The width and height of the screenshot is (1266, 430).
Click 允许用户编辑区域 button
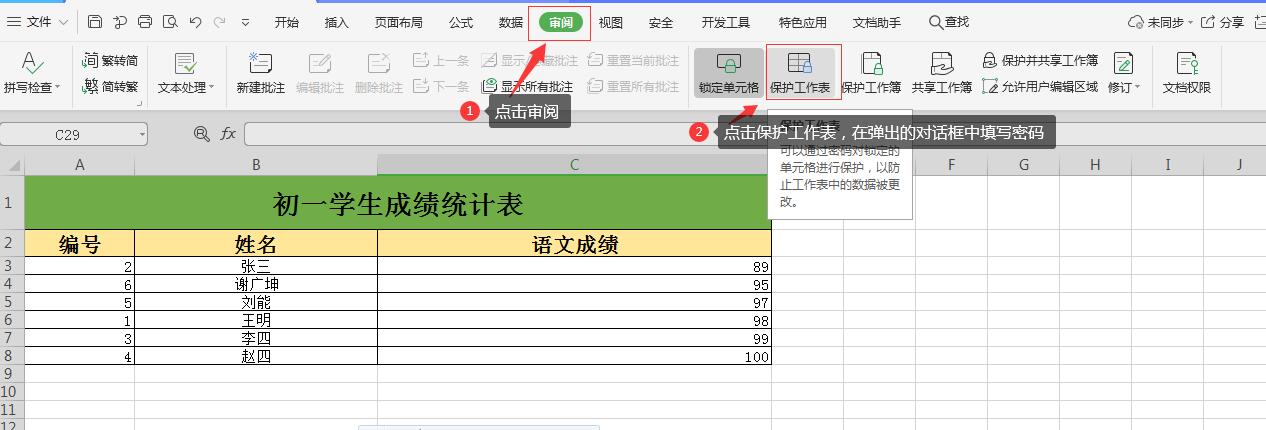tap(1040, 87)
